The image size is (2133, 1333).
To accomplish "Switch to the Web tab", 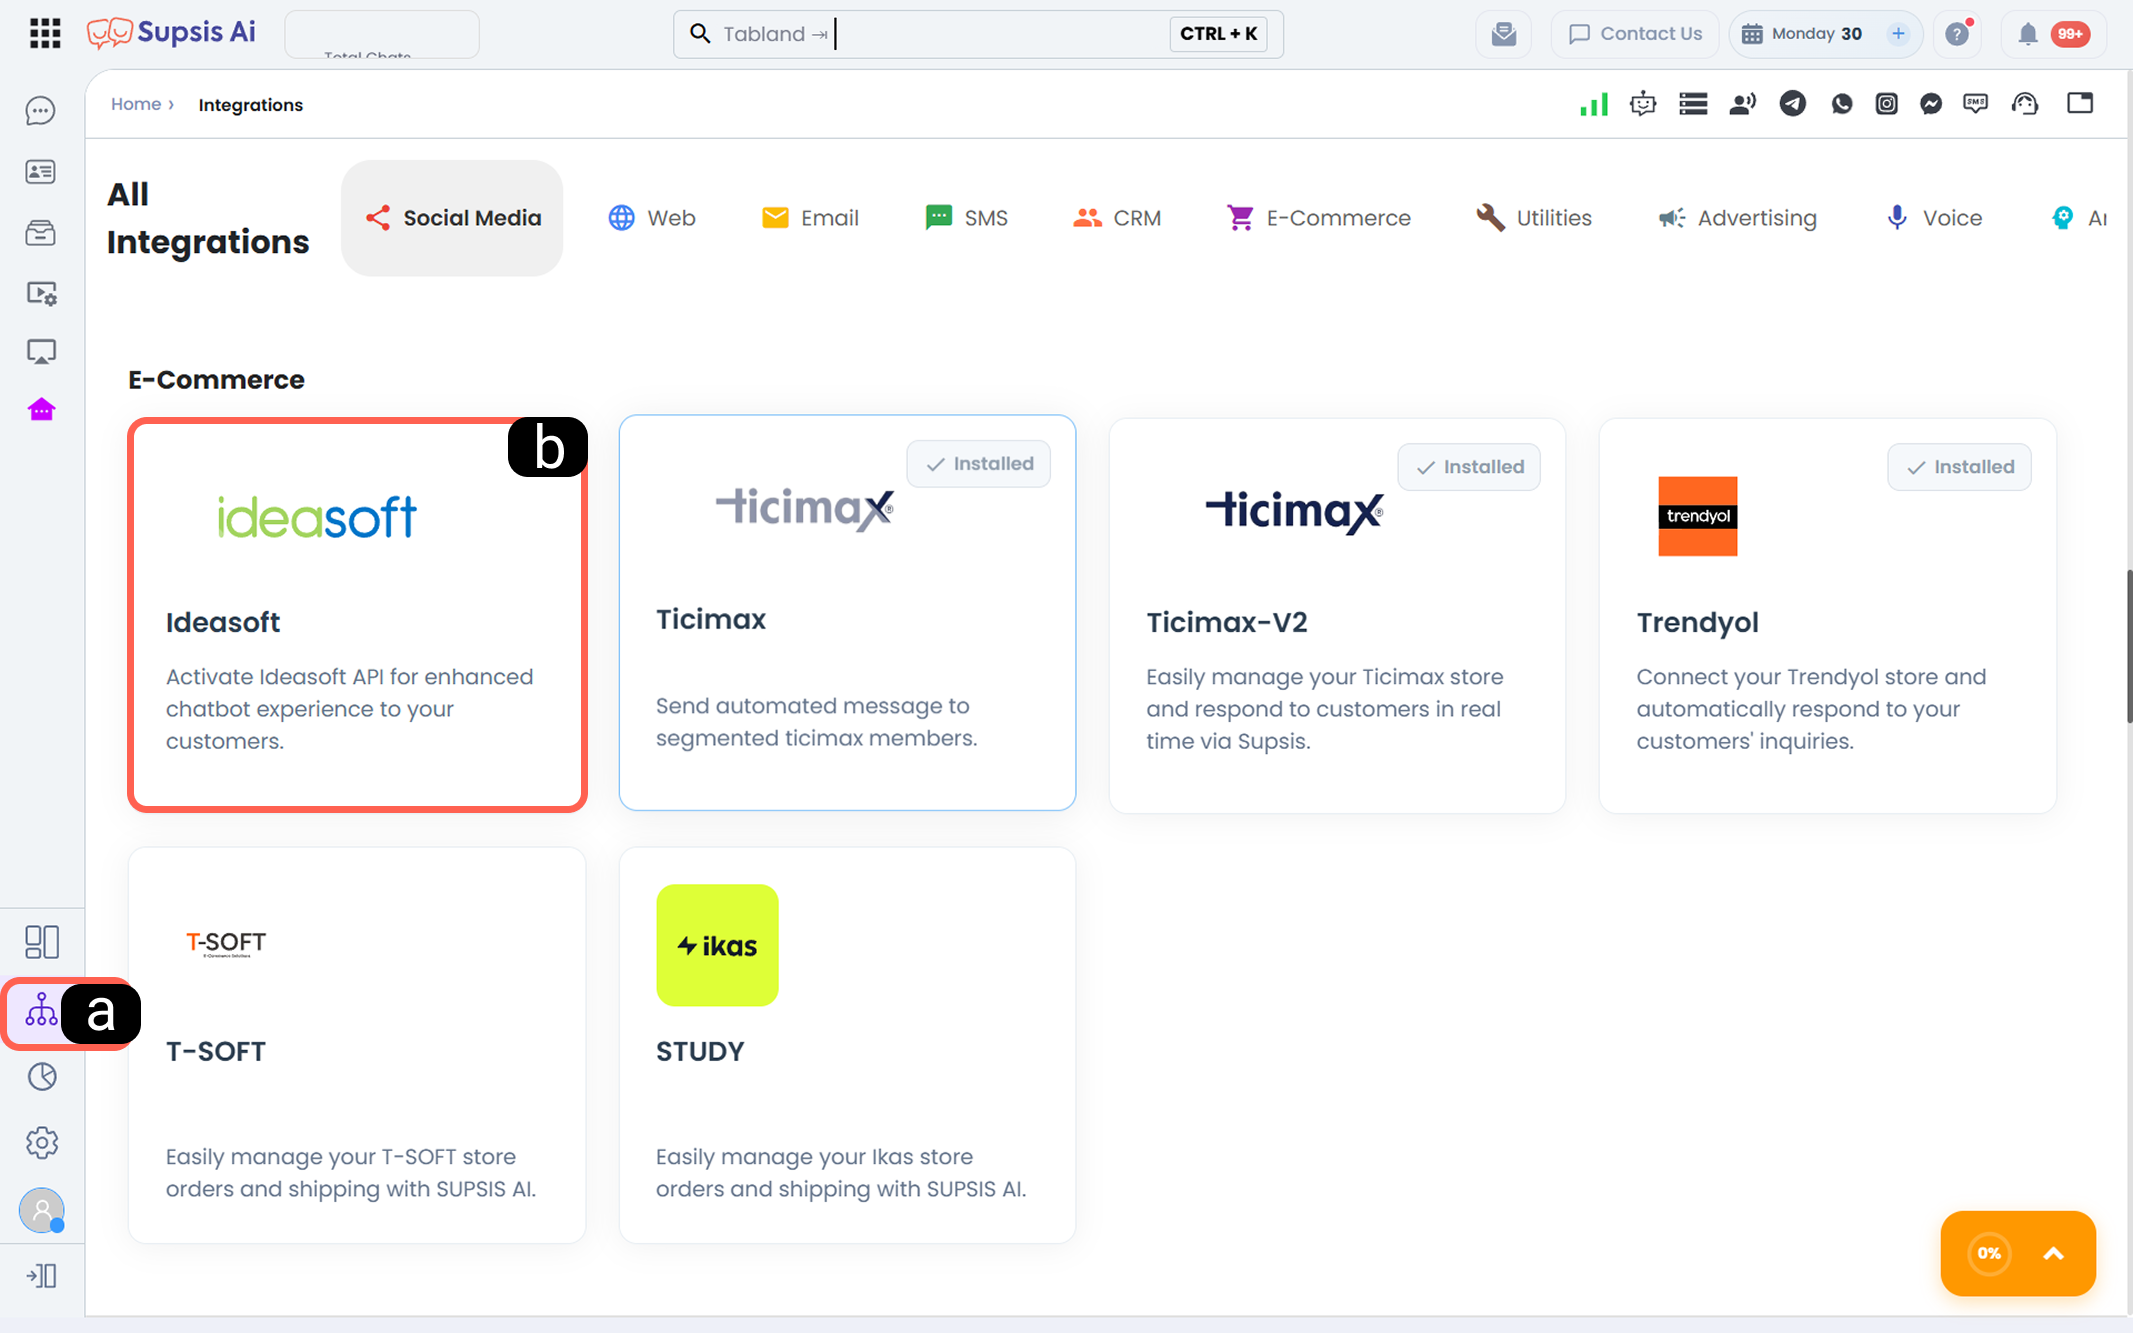I will pos(652,218).
